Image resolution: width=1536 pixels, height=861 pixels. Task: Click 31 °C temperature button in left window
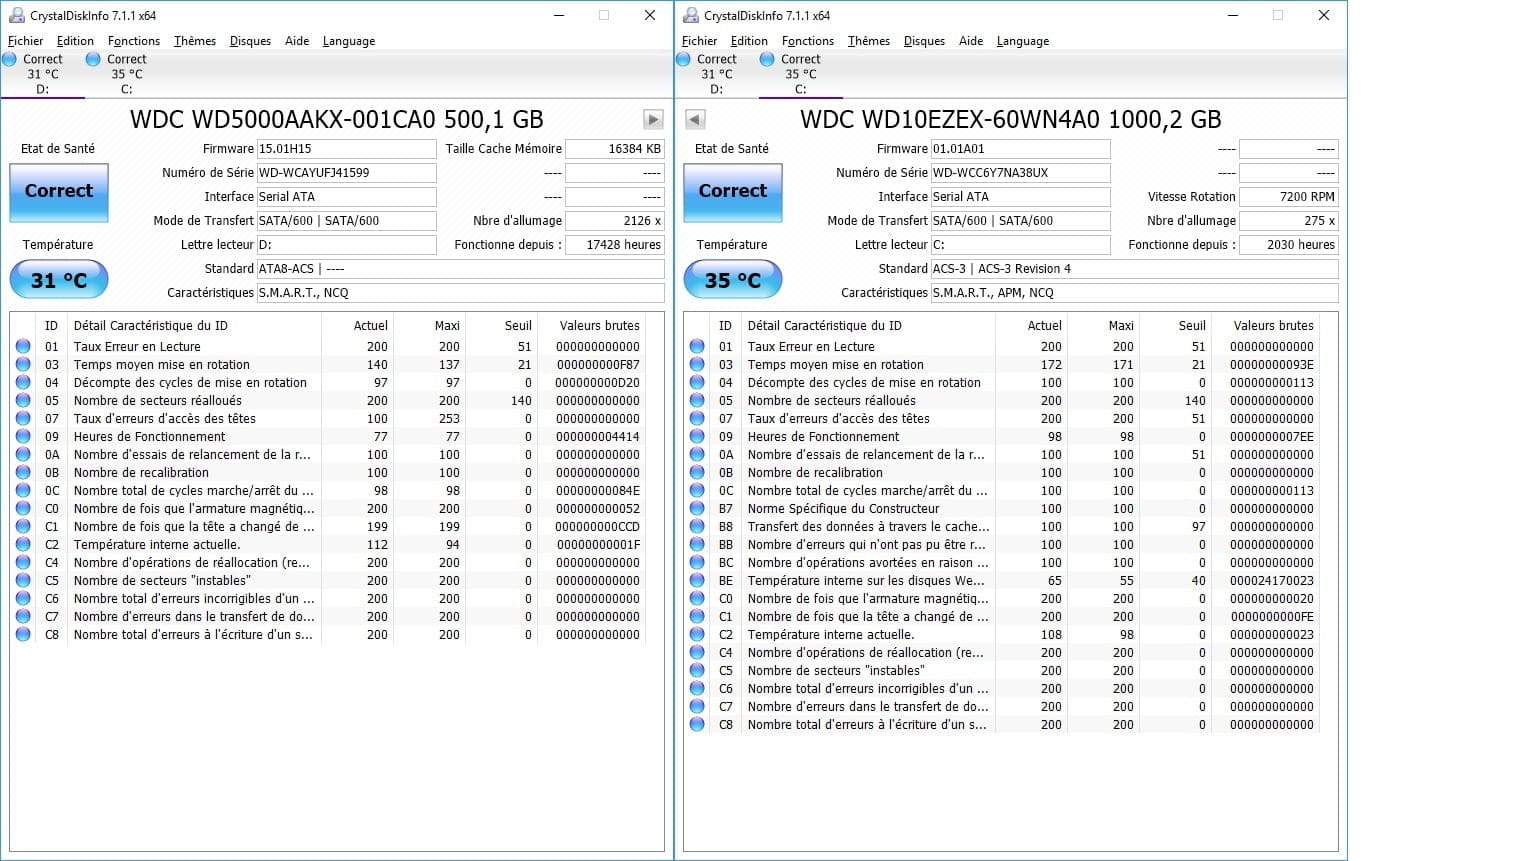pos(59,280)
